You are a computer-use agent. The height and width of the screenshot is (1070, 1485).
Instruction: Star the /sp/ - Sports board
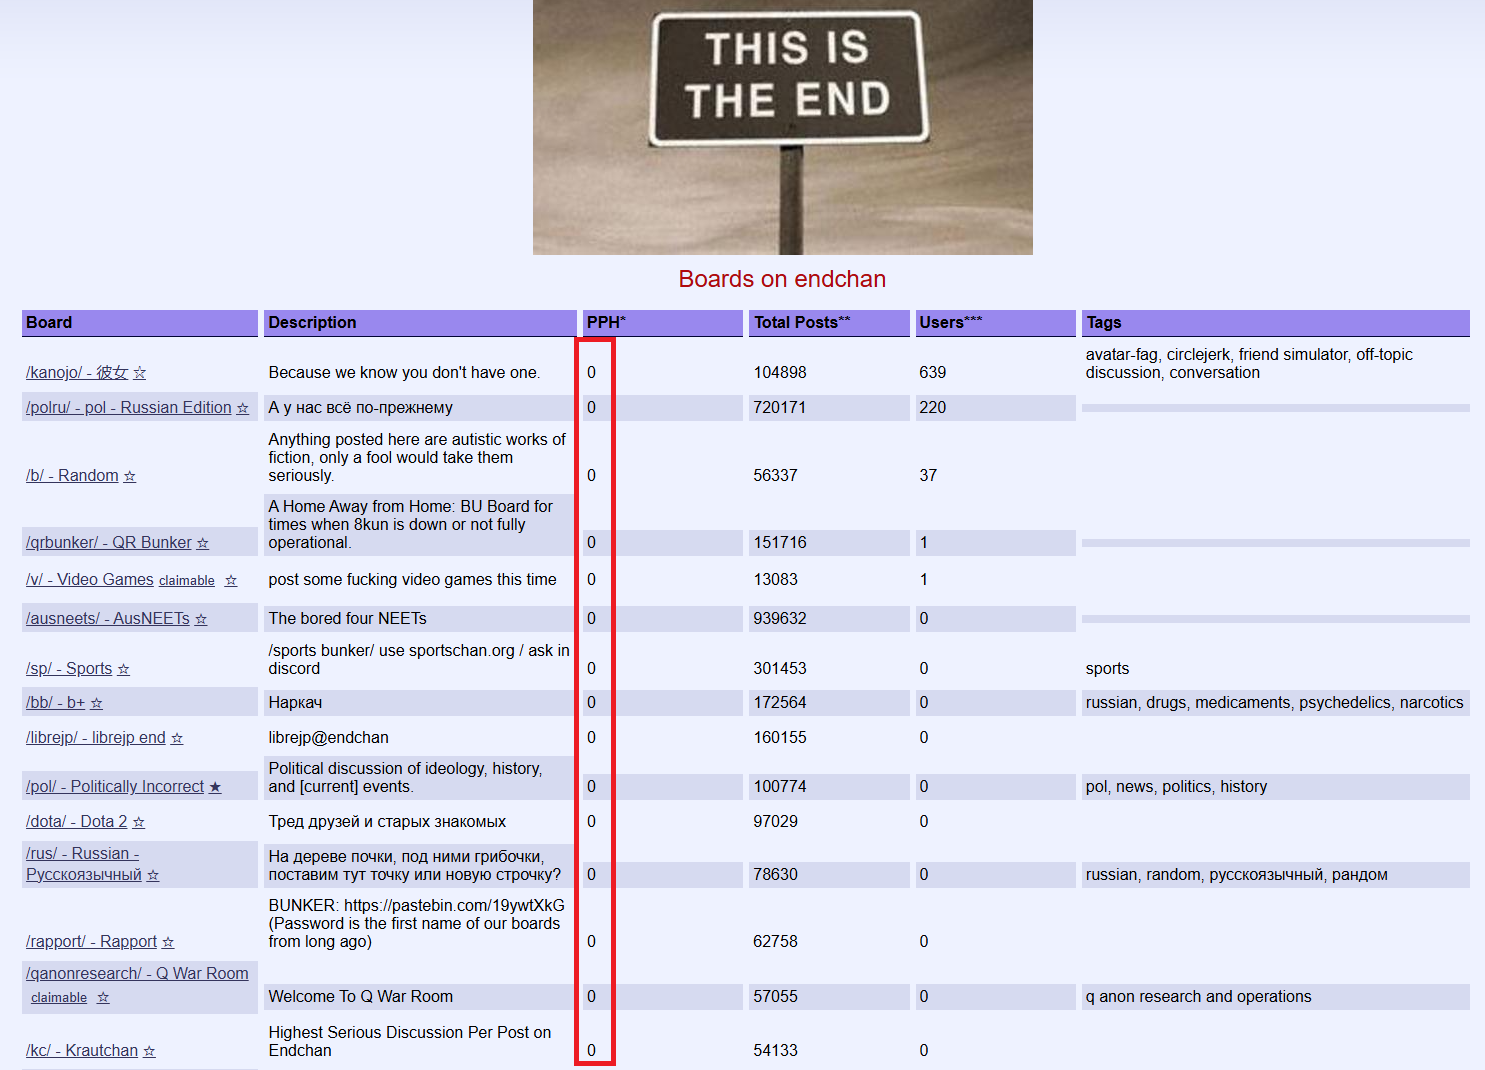tap(123, 669)
